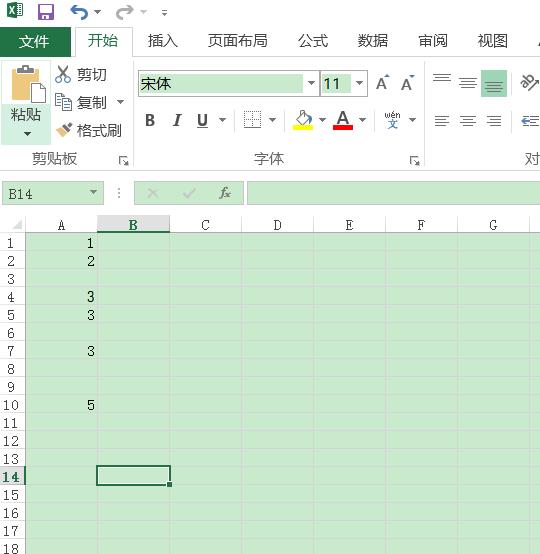This screenshot has height=554, width=540.
Task: Click the wén phonetic guide icon
Action: pos(392,120)
